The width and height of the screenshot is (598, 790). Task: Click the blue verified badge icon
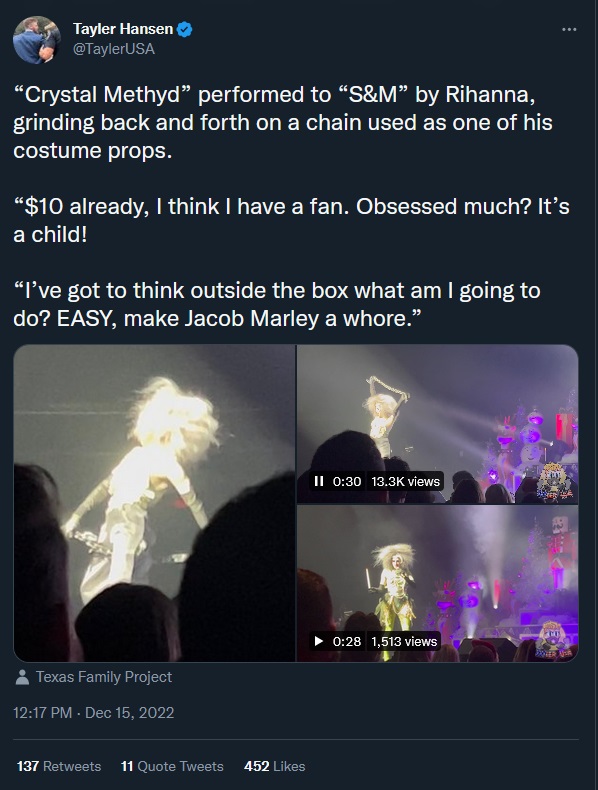tap(184, 29)
